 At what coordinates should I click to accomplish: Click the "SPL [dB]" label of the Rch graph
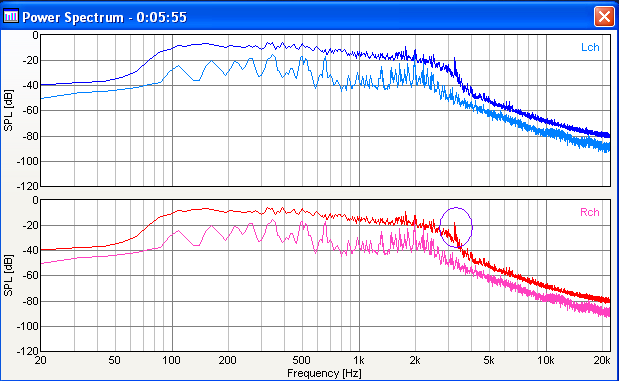pos(8,275)
